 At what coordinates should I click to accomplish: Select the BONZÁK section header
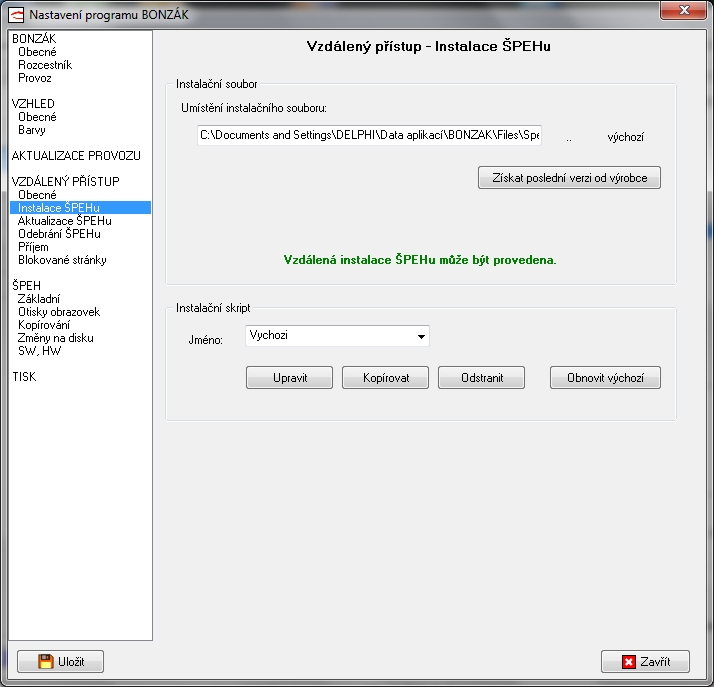point(34,39)
